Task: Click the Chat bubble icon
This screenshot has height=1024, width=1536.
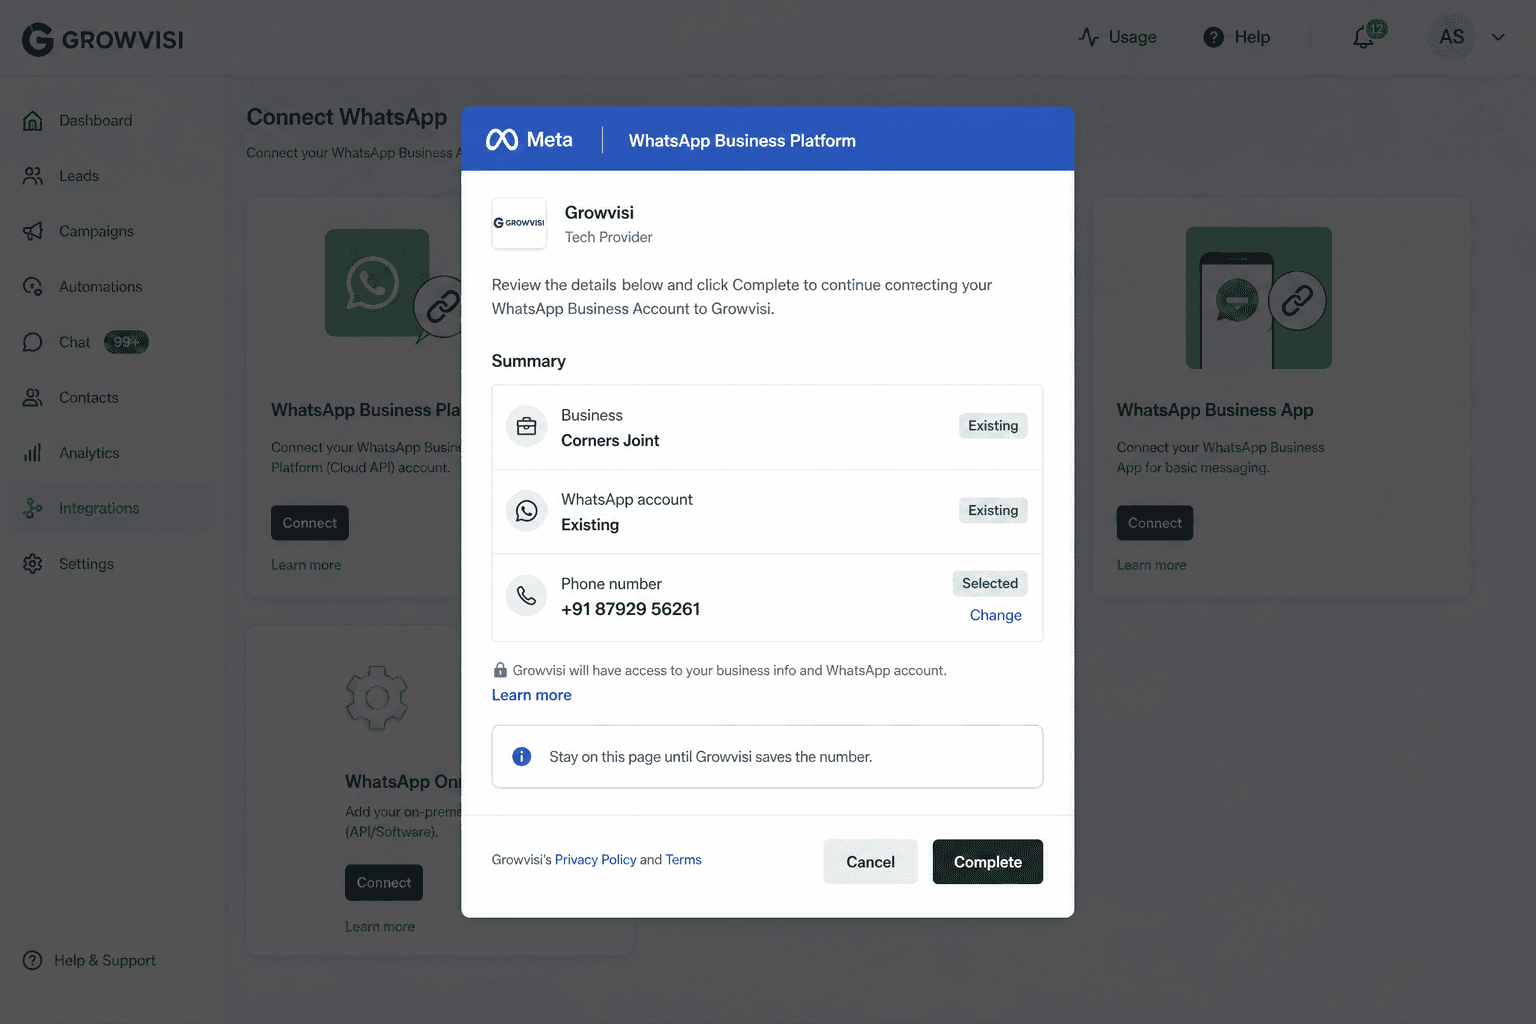Action: (x=33, y=342)
